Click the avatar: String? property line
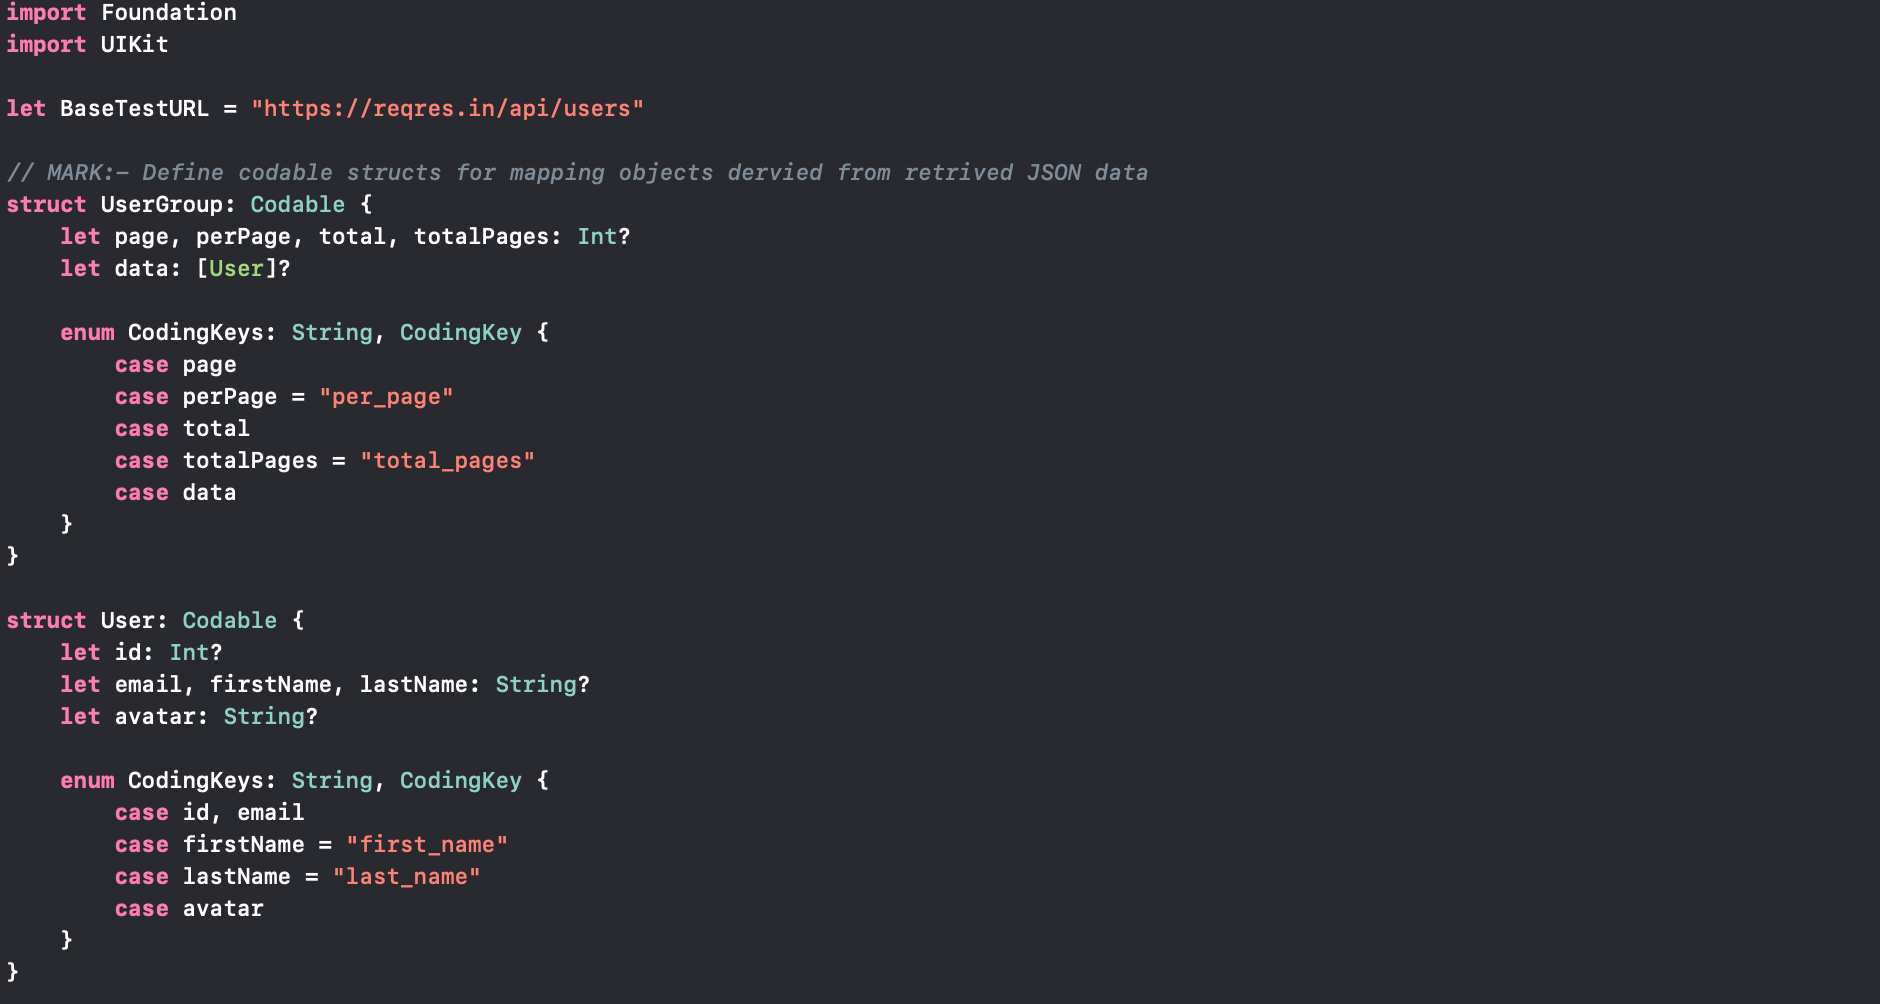The height and width of the screenshot is (1004, 1880). click(189, 716)
